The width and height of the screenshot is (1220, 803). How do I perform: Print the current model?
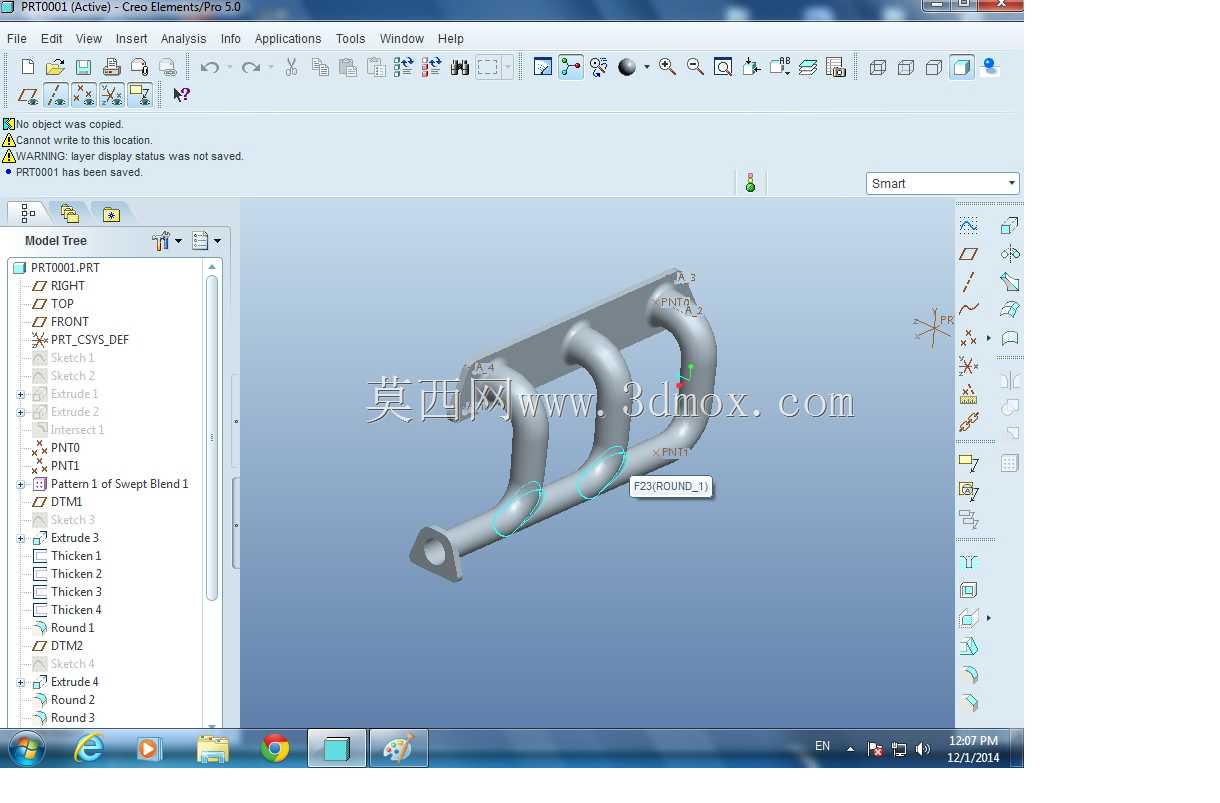[x=112, y=67]
